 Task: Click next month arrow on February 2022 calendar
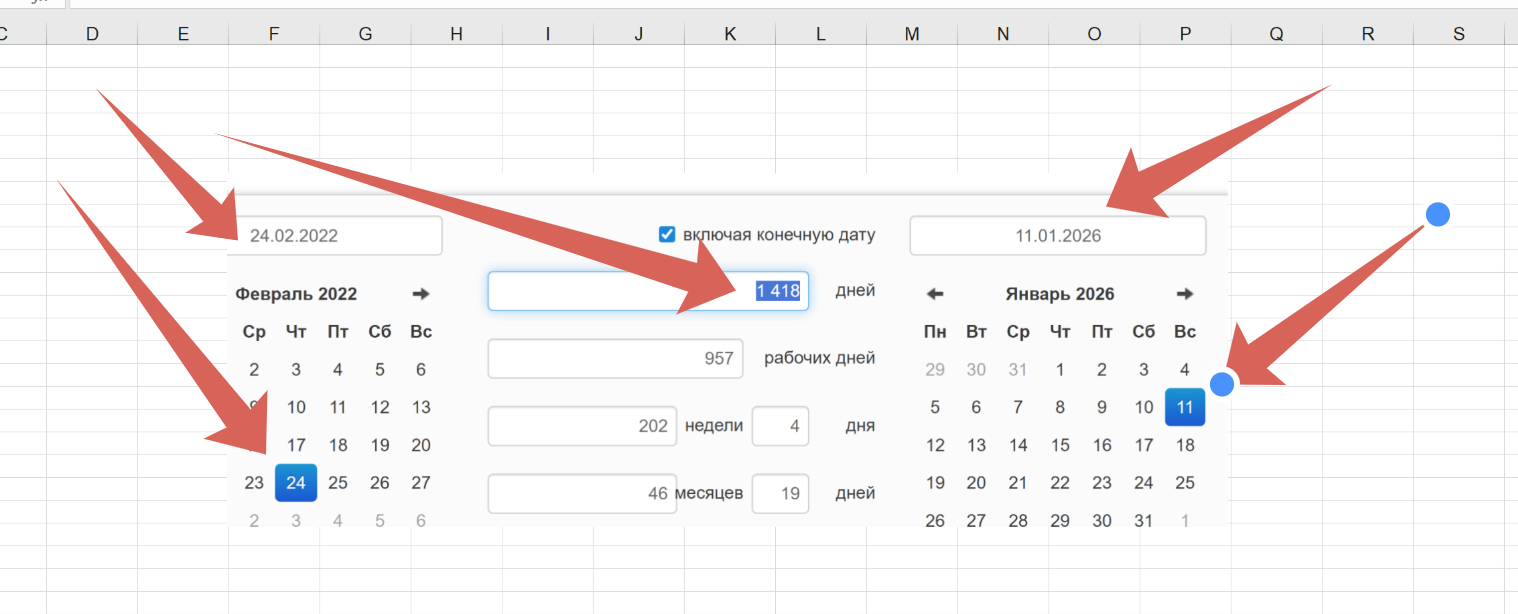pyautogui.click(x=421, y=294)
